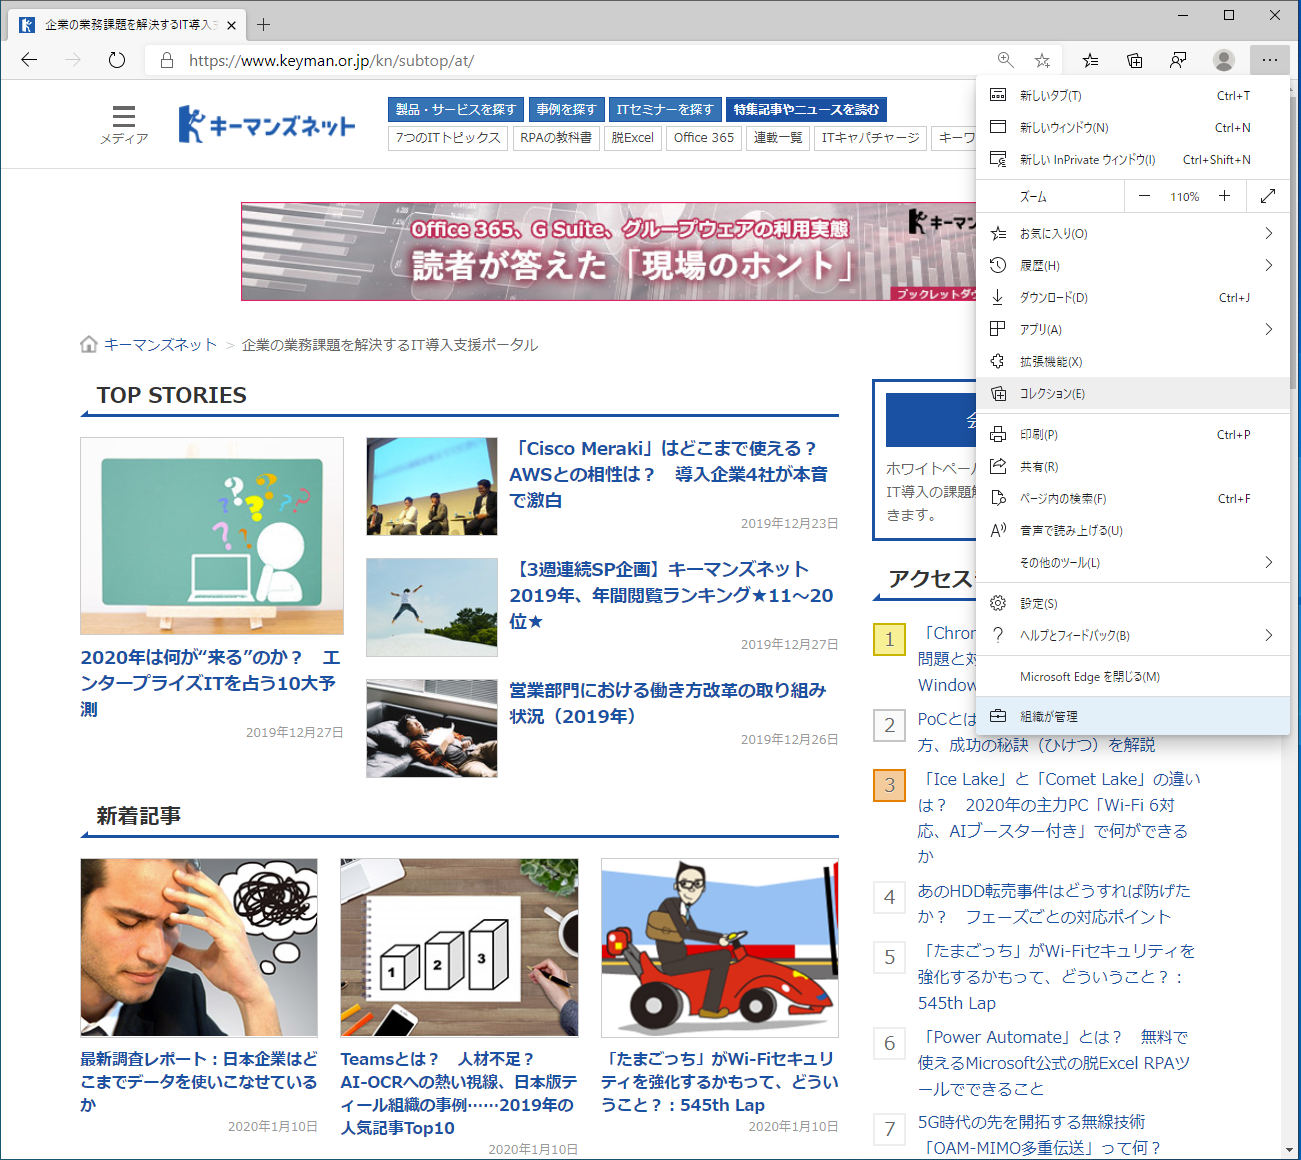Select 共有(R) in the menu
This screenshot has width=1301, height=1160.
coord(1132,467)
